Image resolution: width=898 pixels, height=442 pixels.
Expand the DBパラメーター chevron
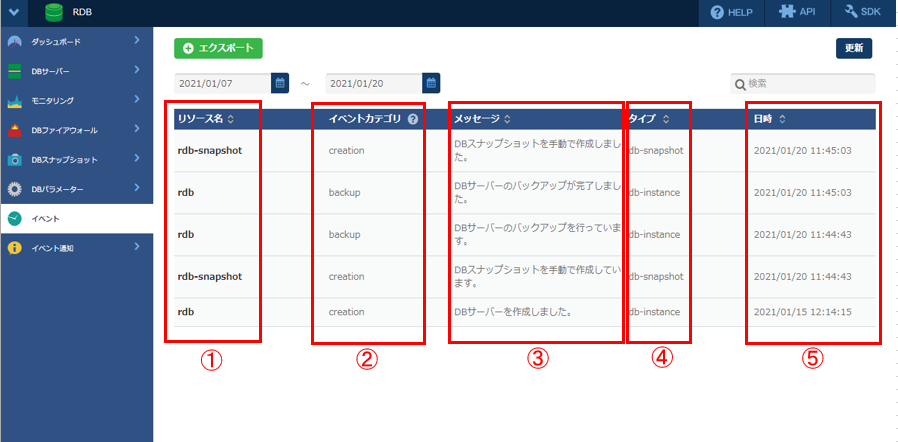[x=137, y=187]
